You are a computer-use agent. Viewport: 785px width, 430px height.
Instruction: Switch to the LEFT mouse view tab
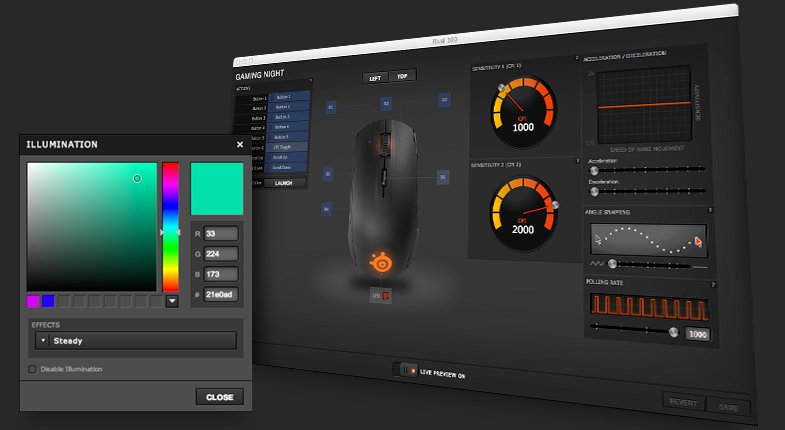(375, 79)
